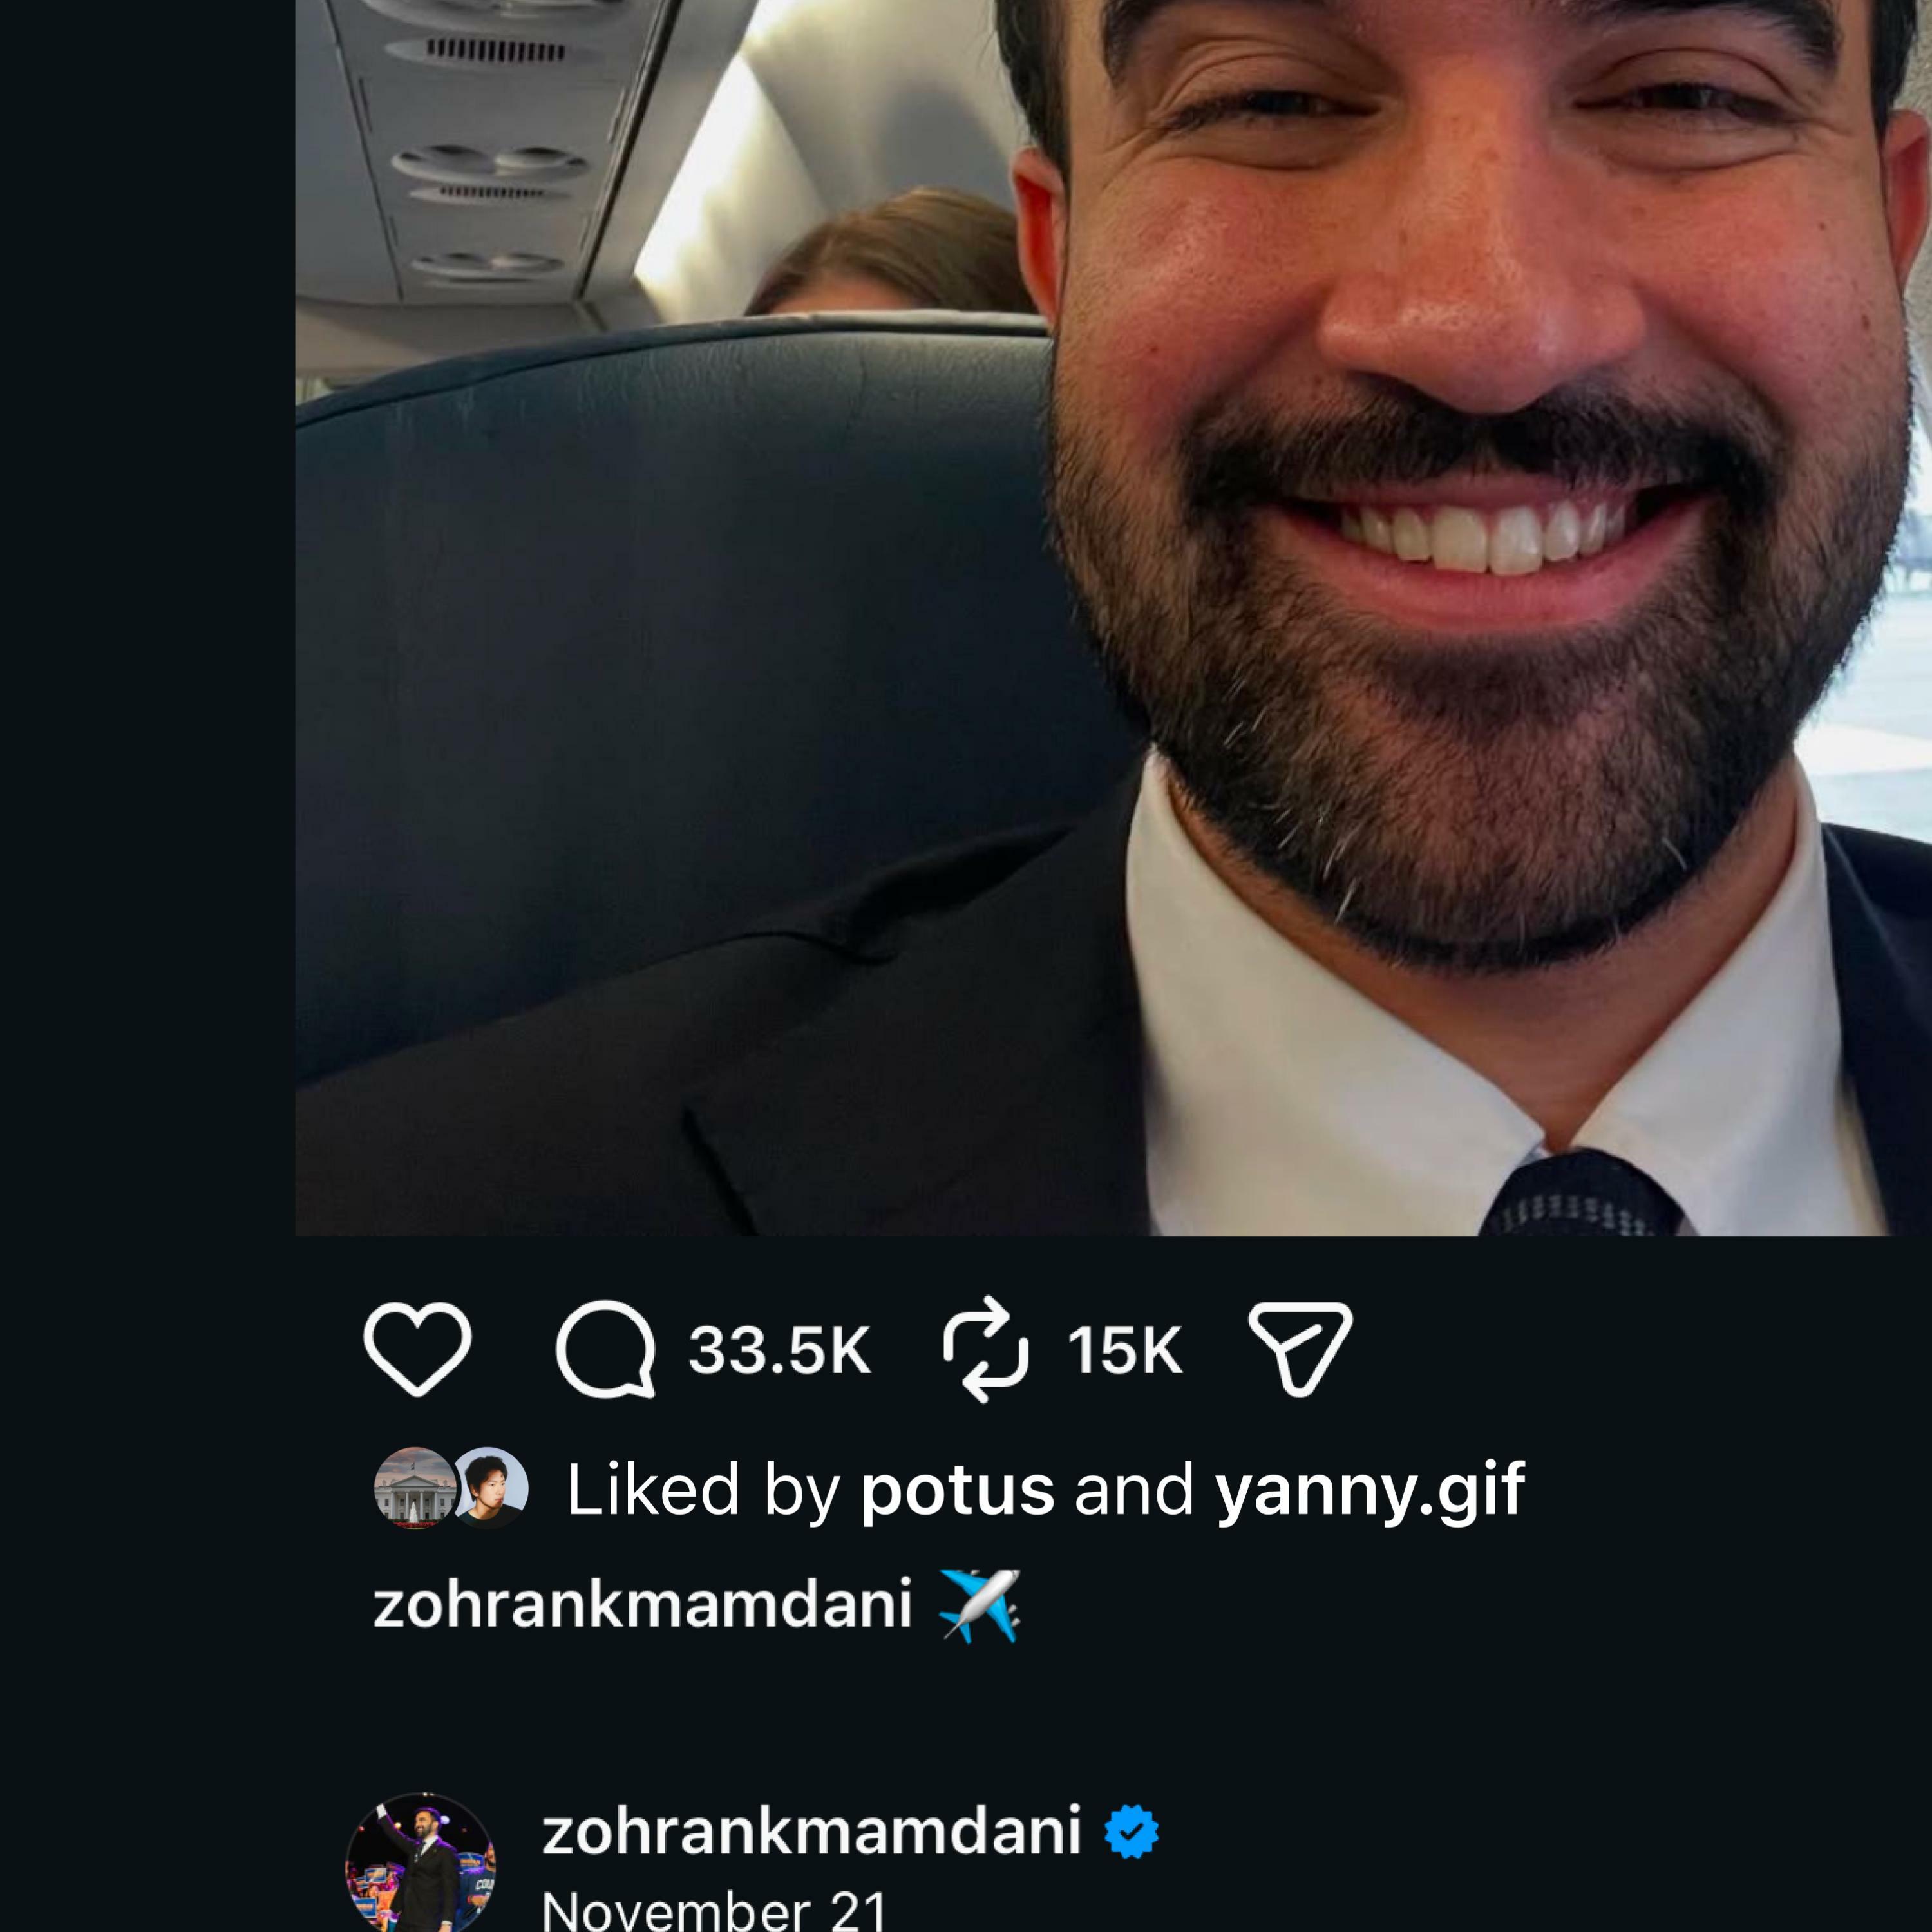The height and width of the screenshot is (1932, 1932).
Task: Click the 15K reposts count
Action: click(x=1125, y=1350)
